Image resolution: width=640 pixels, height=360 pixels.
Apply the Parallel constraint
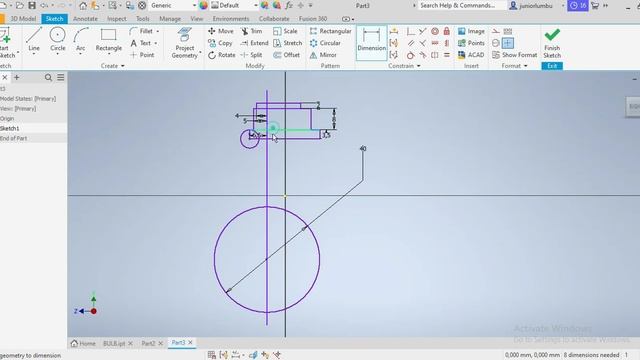coord(411,43)
